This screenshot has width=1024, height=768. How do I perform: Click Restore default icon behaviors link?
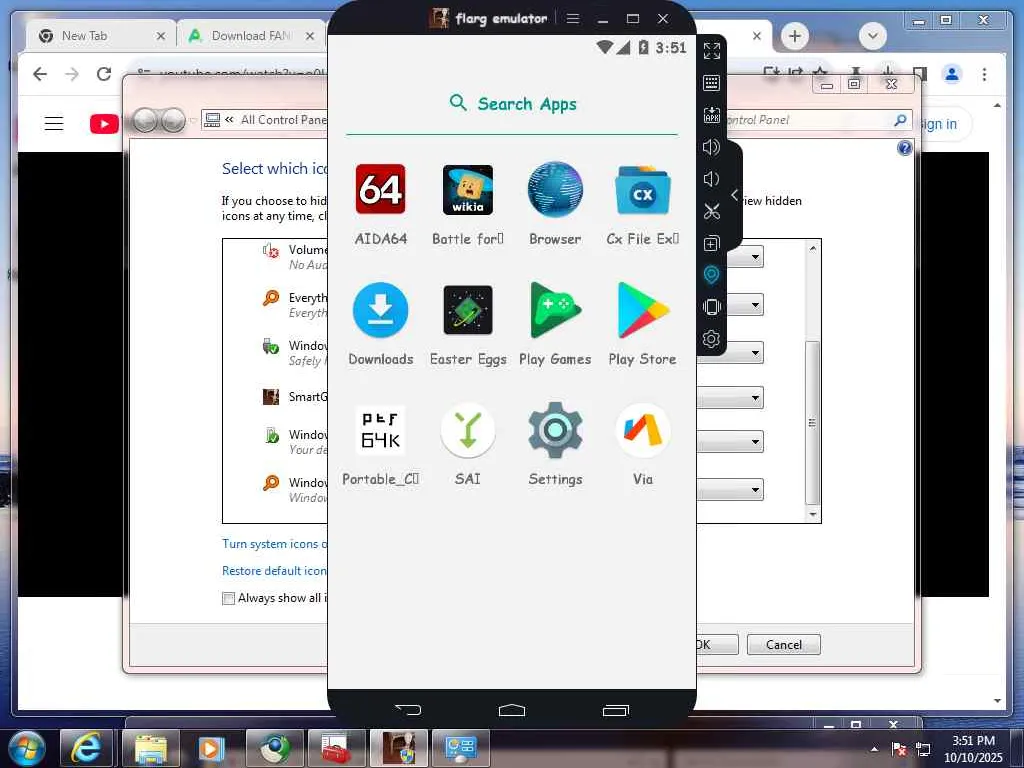(274, 571)
